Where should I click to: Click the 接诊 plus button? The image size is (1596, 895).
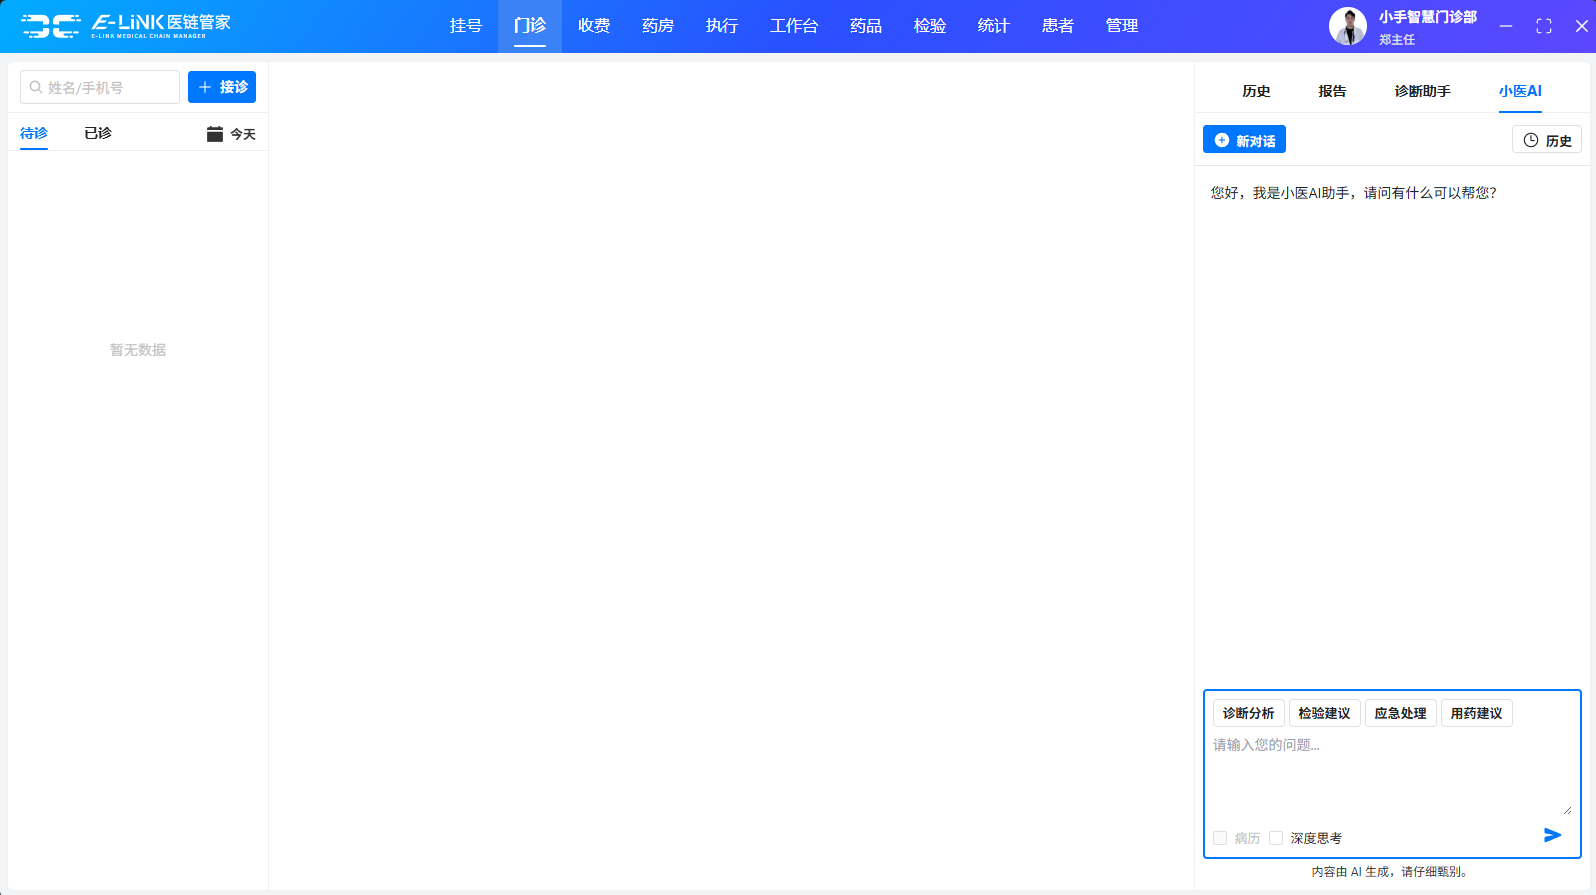pos(222,87)
